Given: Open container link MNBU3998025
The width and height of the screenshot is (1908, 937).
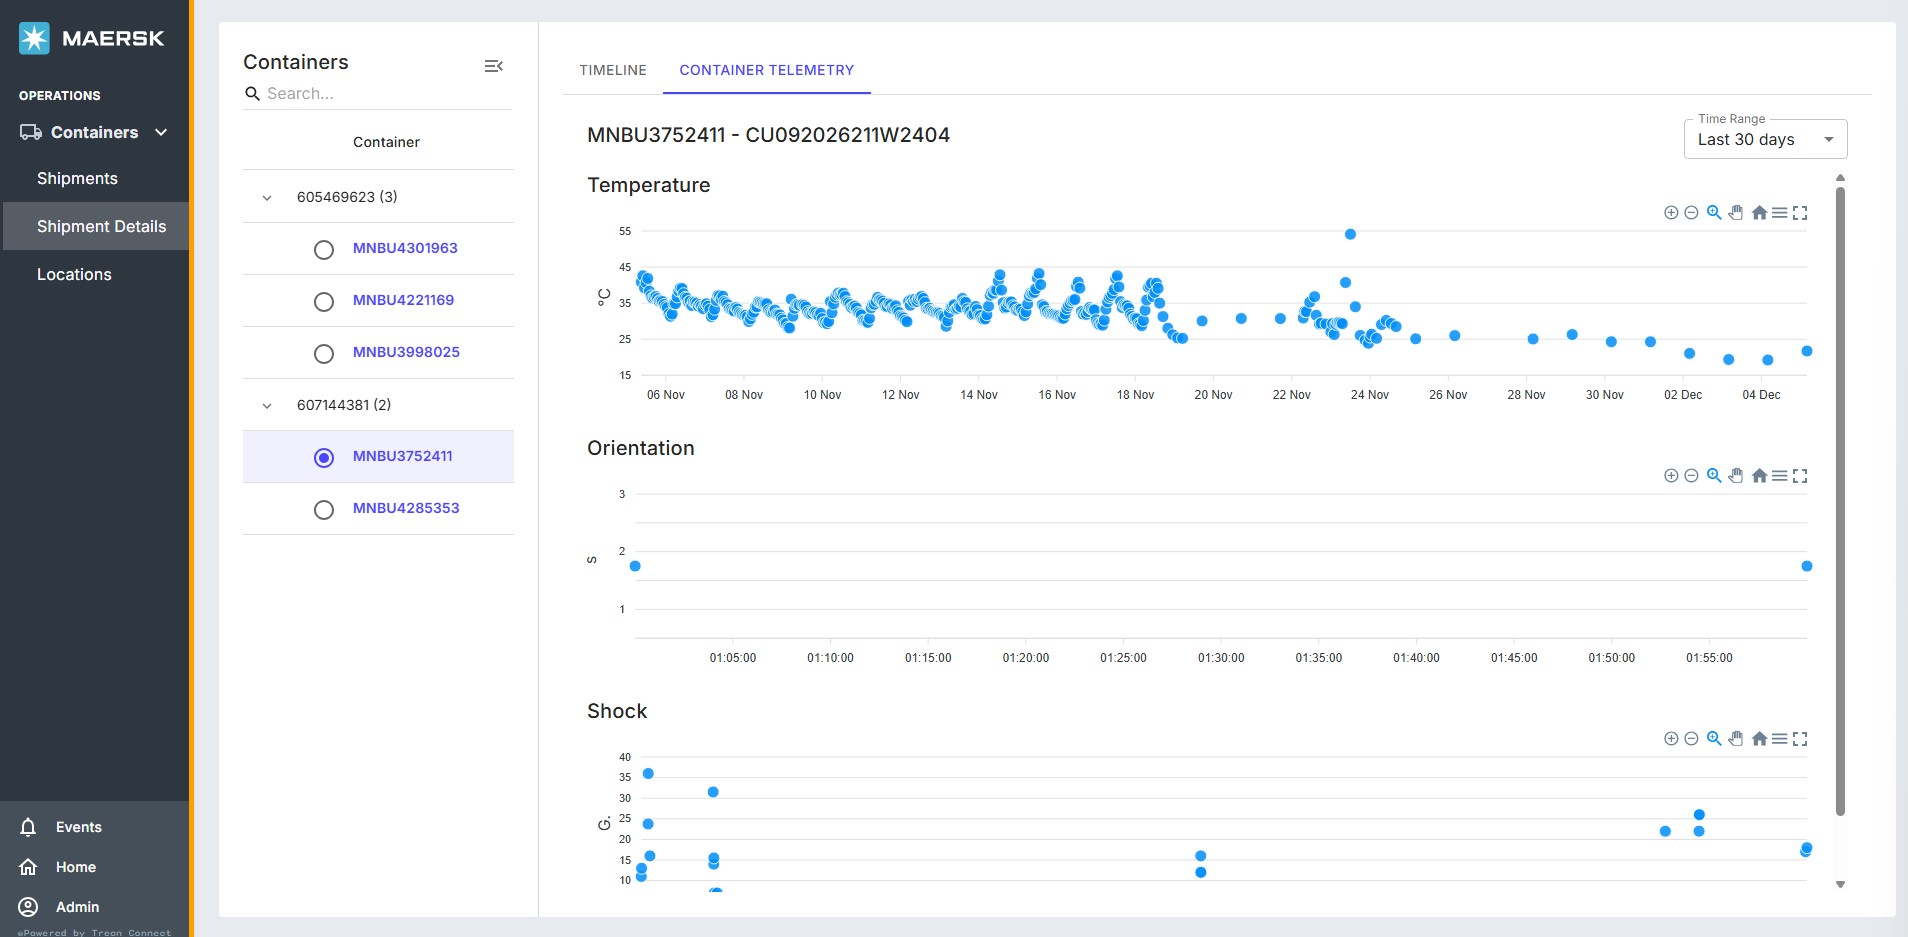Looking at the screenshot, I should tap(406, 352).
